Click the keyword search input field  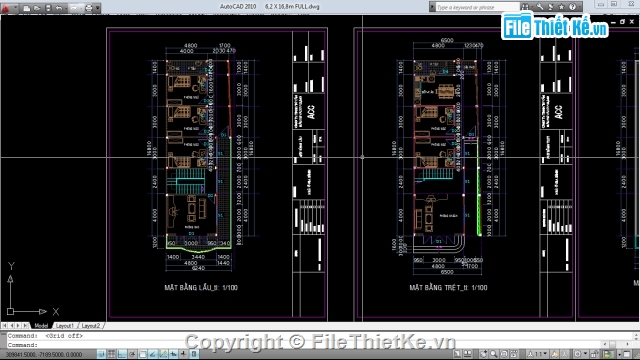[x=477, y=7]
